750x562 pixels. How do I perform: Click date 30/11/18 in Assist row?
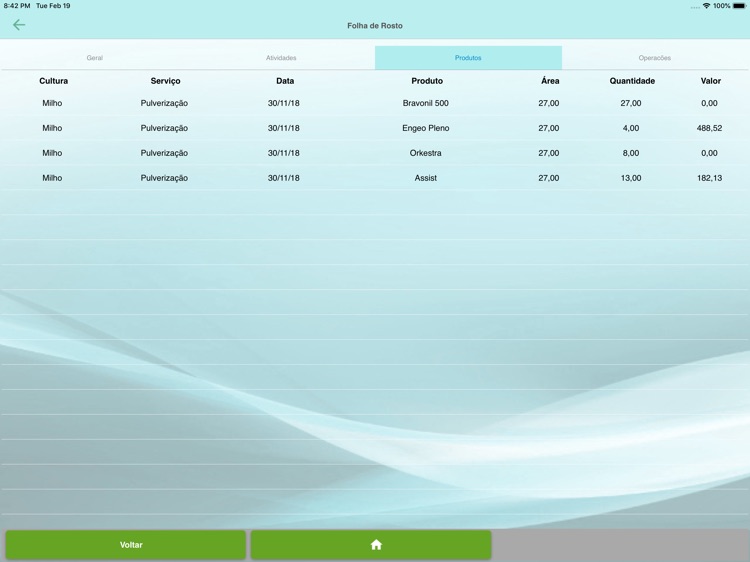[x=284, y=177]
